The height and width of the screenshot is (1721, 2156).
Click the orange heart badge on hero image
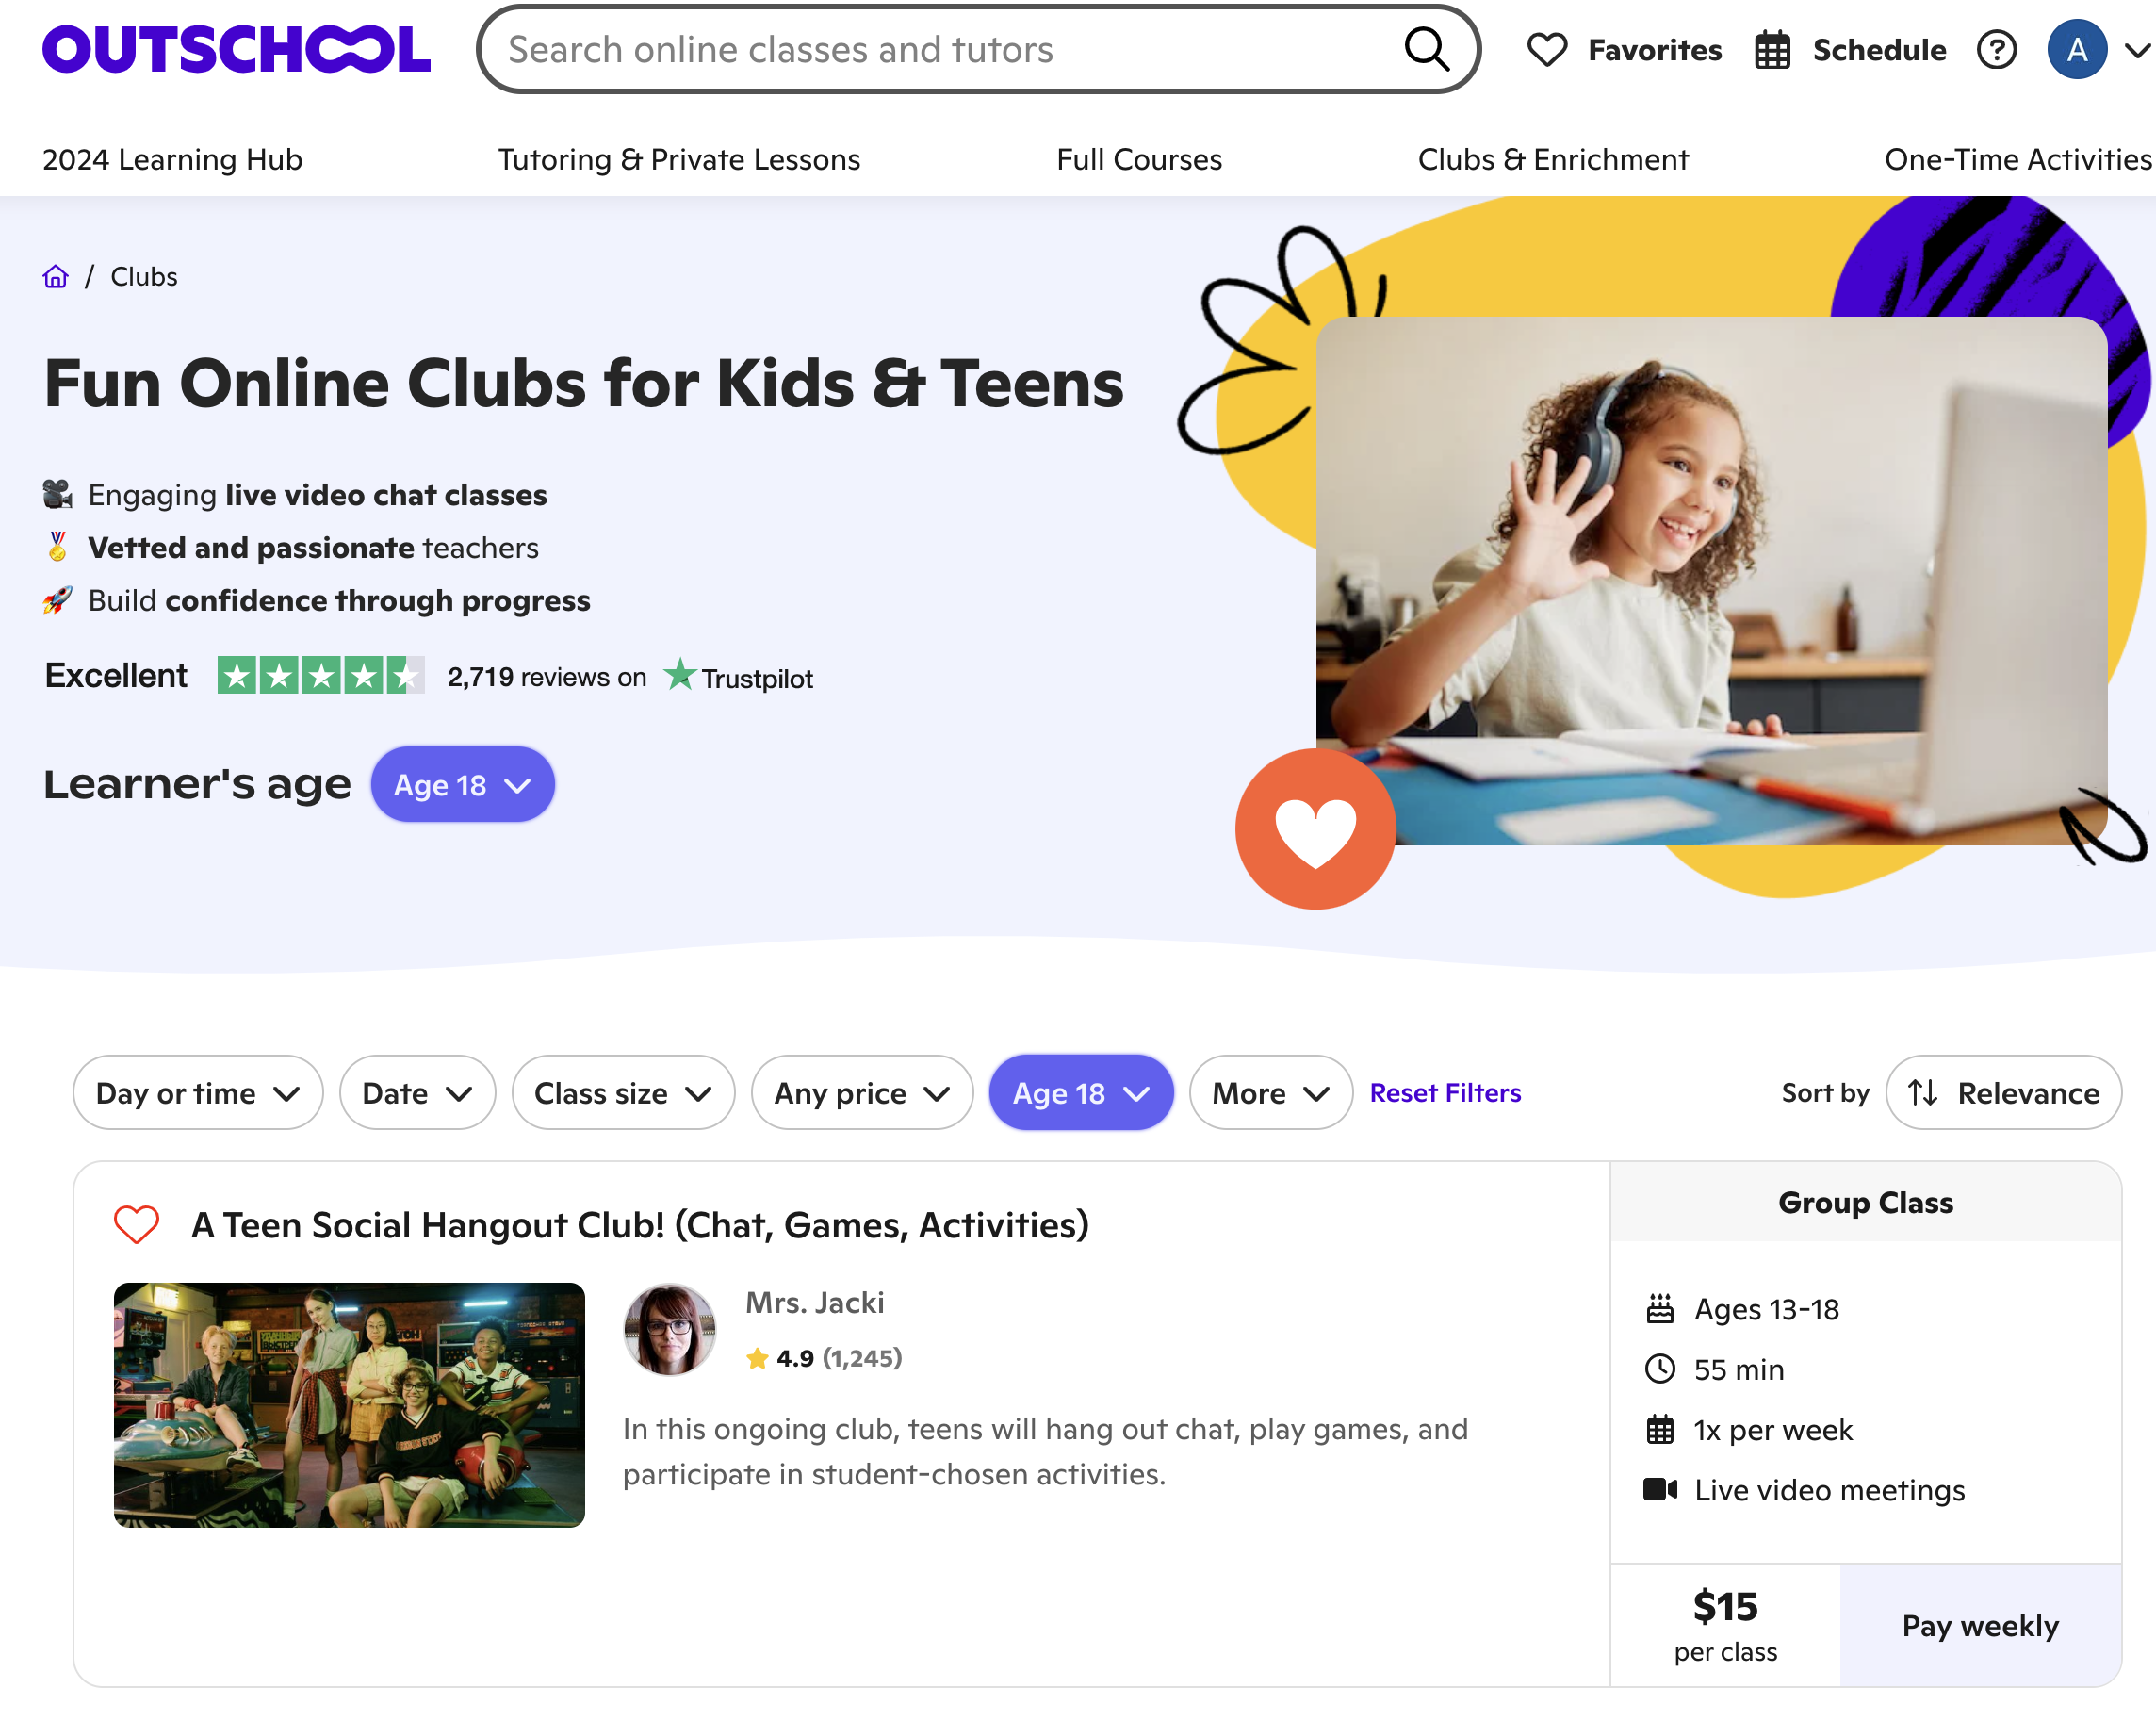pyautogui.click(x=1315, y=829)
